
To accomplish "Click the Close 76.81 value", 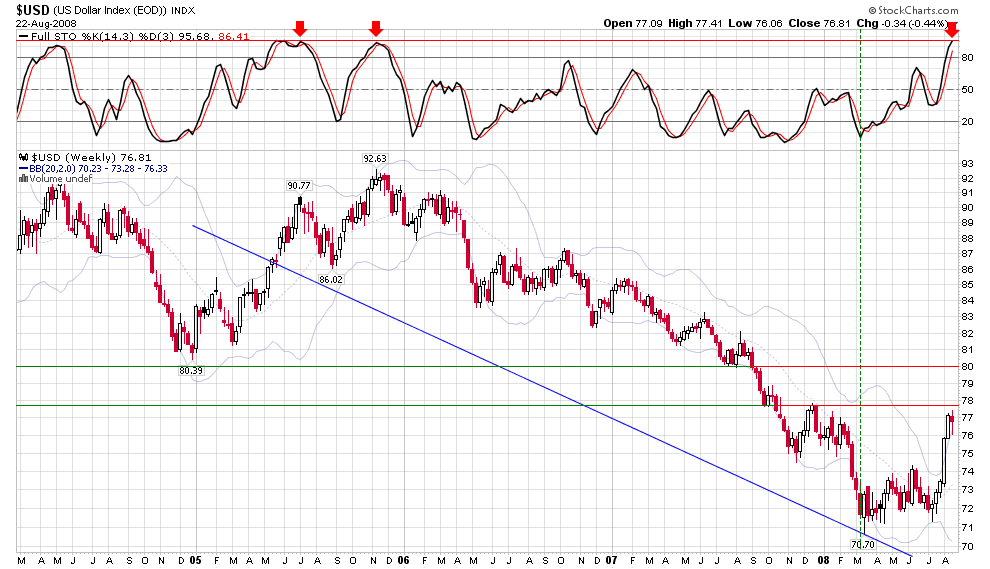I will [x=820, y=23].
